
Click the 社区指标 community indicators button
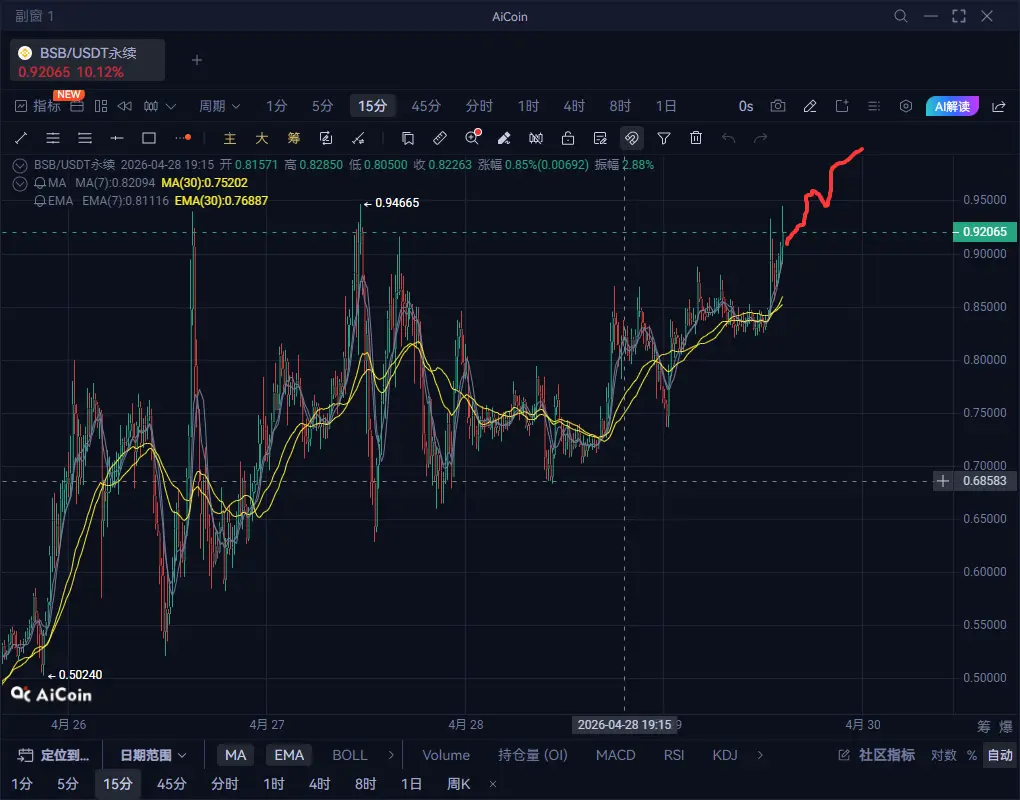coord(877,755)
